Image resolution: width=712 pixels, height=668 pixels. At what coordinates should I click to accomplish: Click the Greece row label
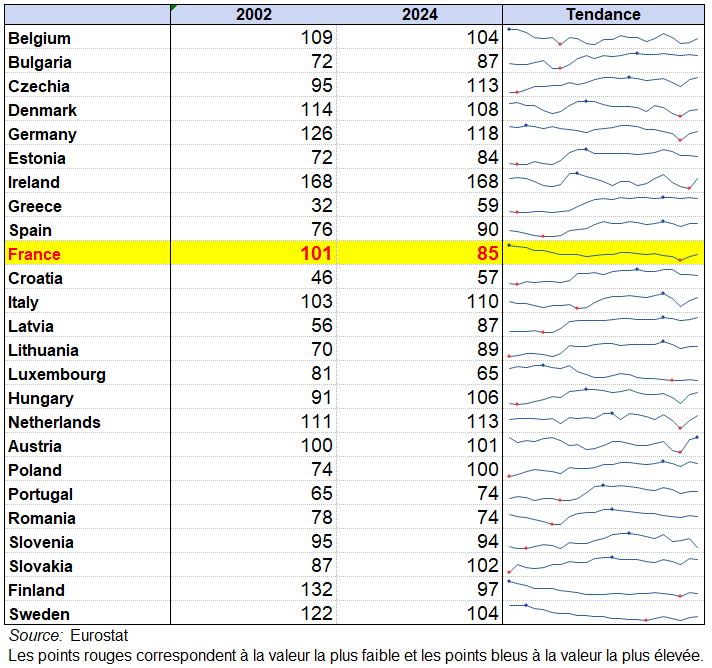(35, 206)
